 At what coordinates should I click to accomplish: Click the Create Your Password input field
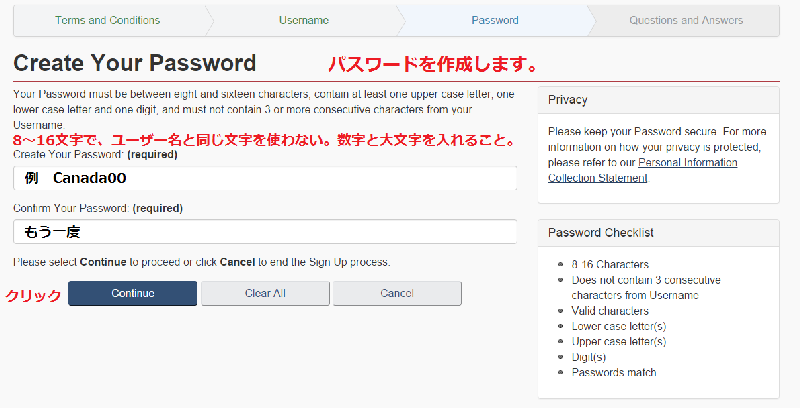point(265,178)
